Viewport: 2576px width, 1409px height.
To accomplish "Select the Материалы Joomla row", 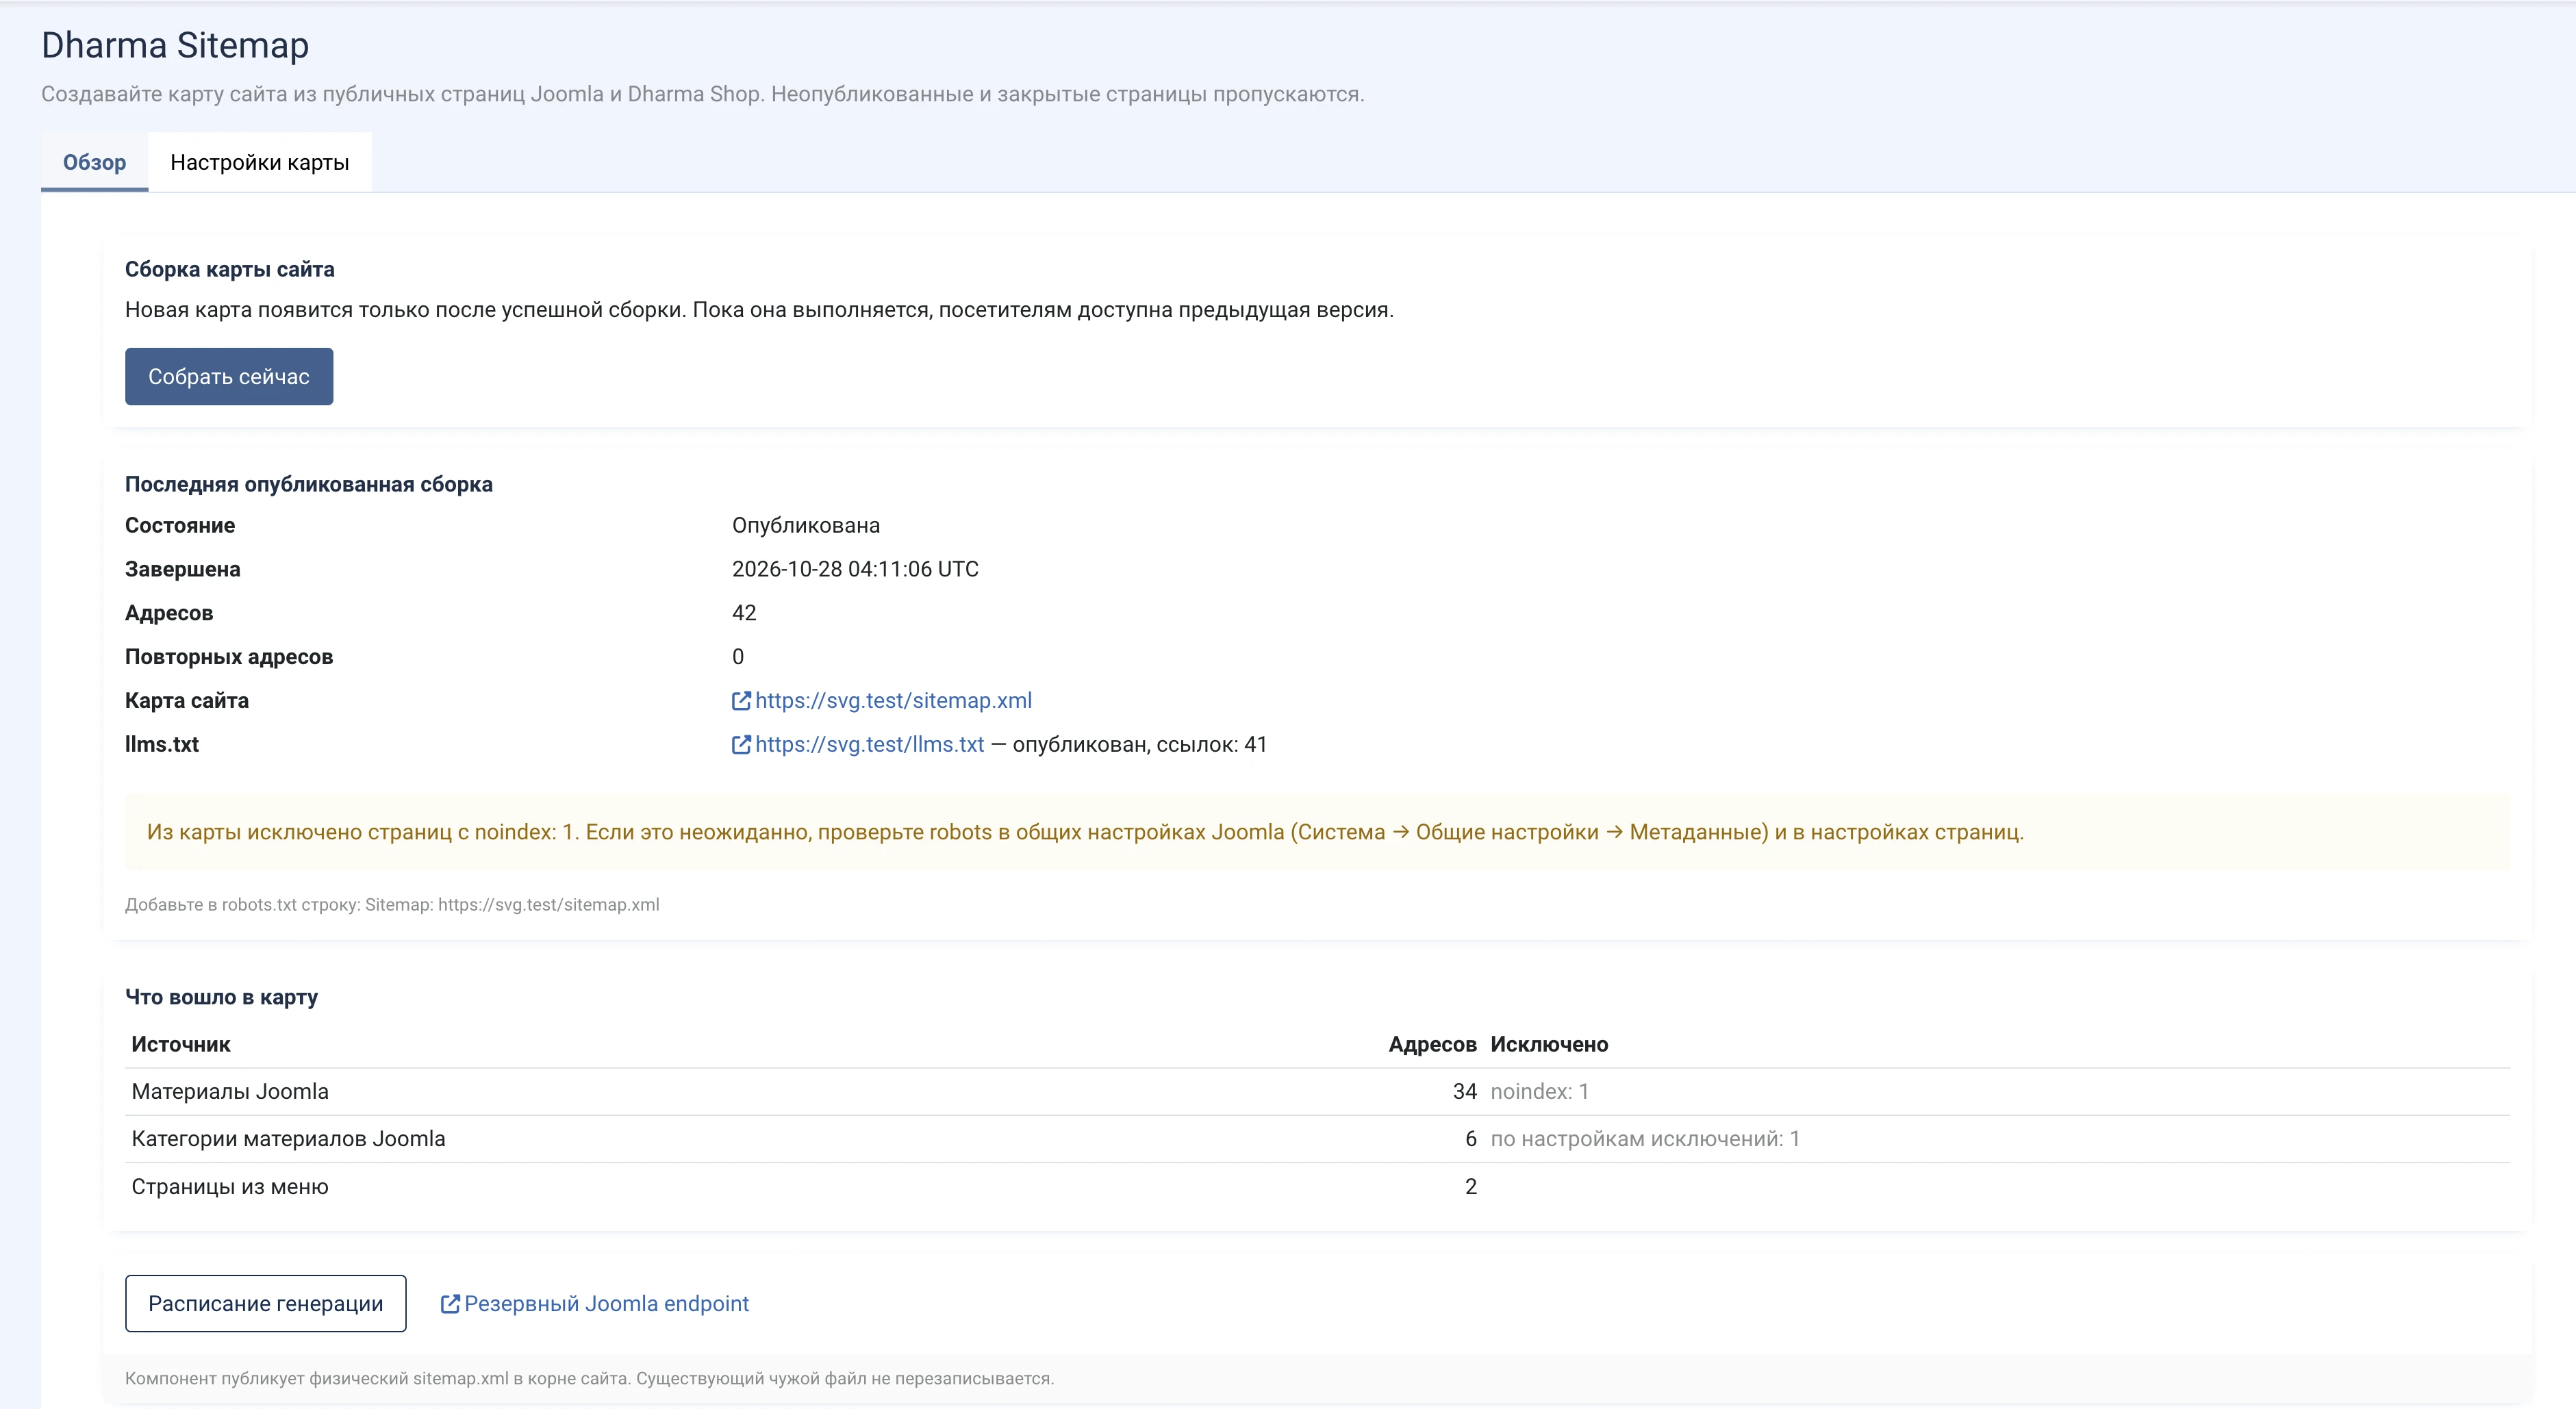I will [1317, 1092].
